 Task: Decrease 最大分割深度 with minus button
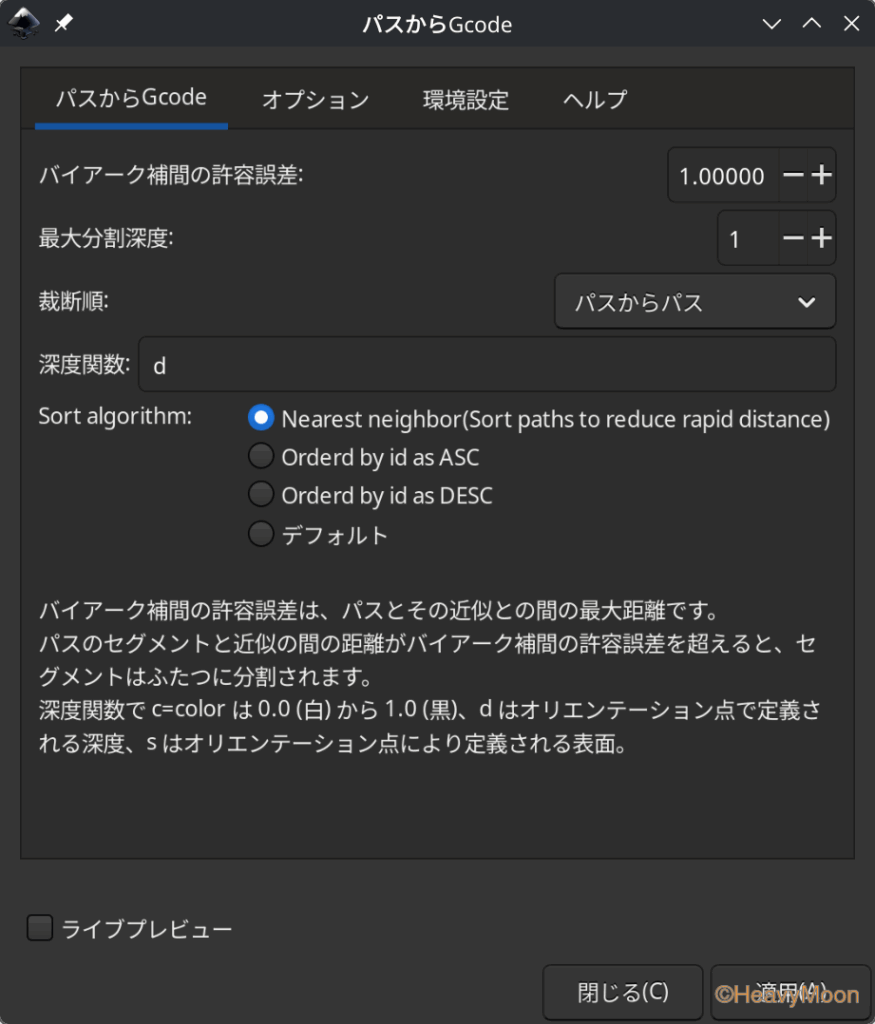(x=793, y=238)
